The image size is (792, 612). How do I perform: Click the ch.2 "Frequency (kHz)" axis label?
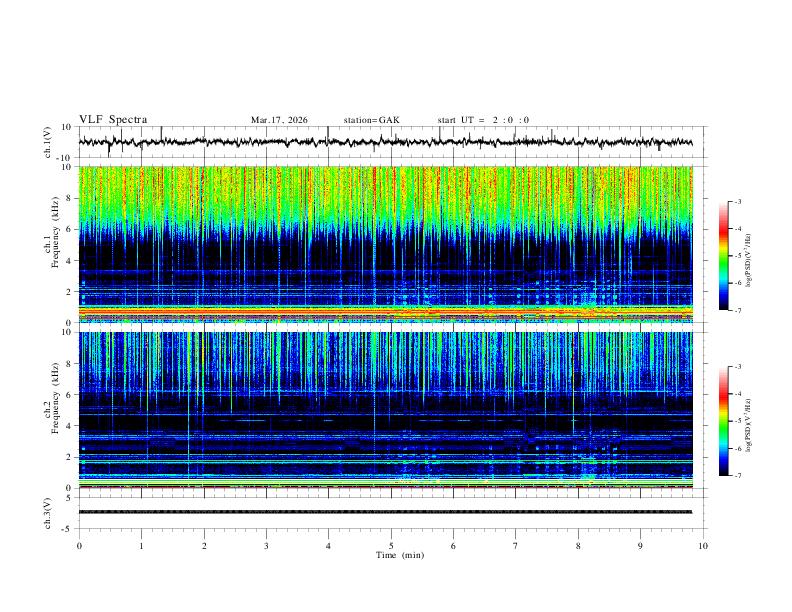point(55,398)
